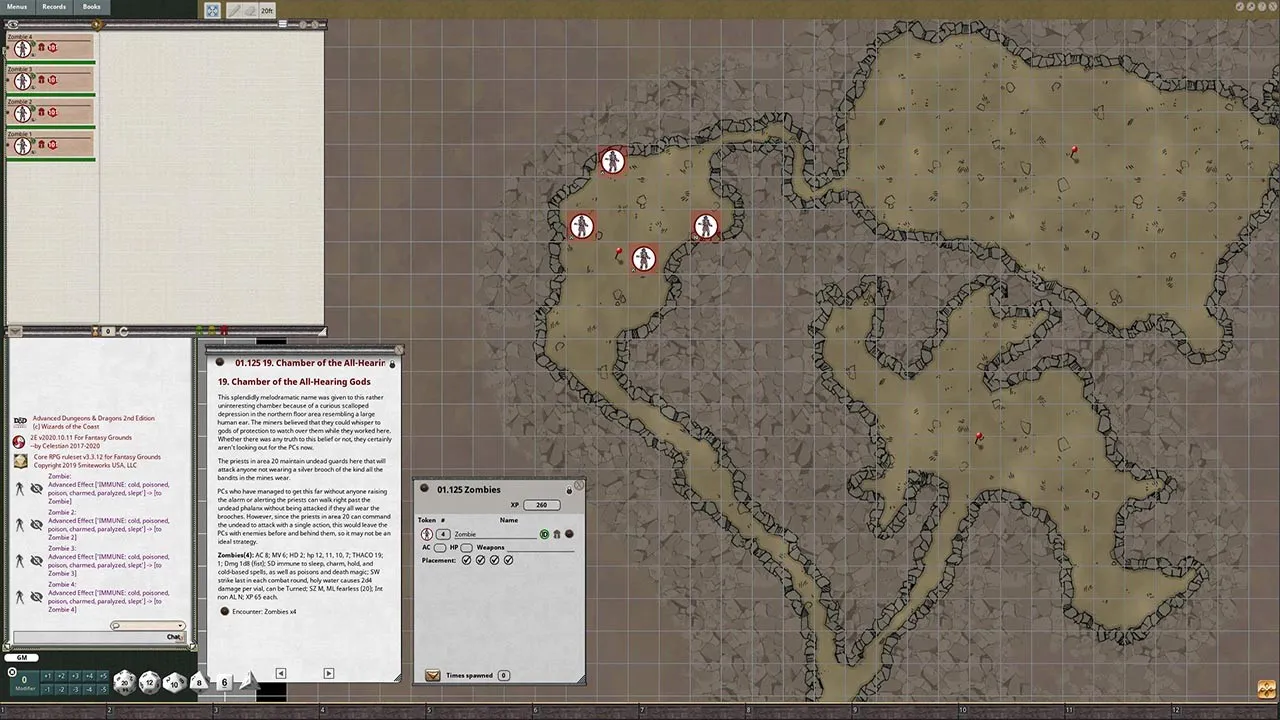
Task: Click Zombie 2 red hexagon initiative icon
Action: [x=52, y=112]
